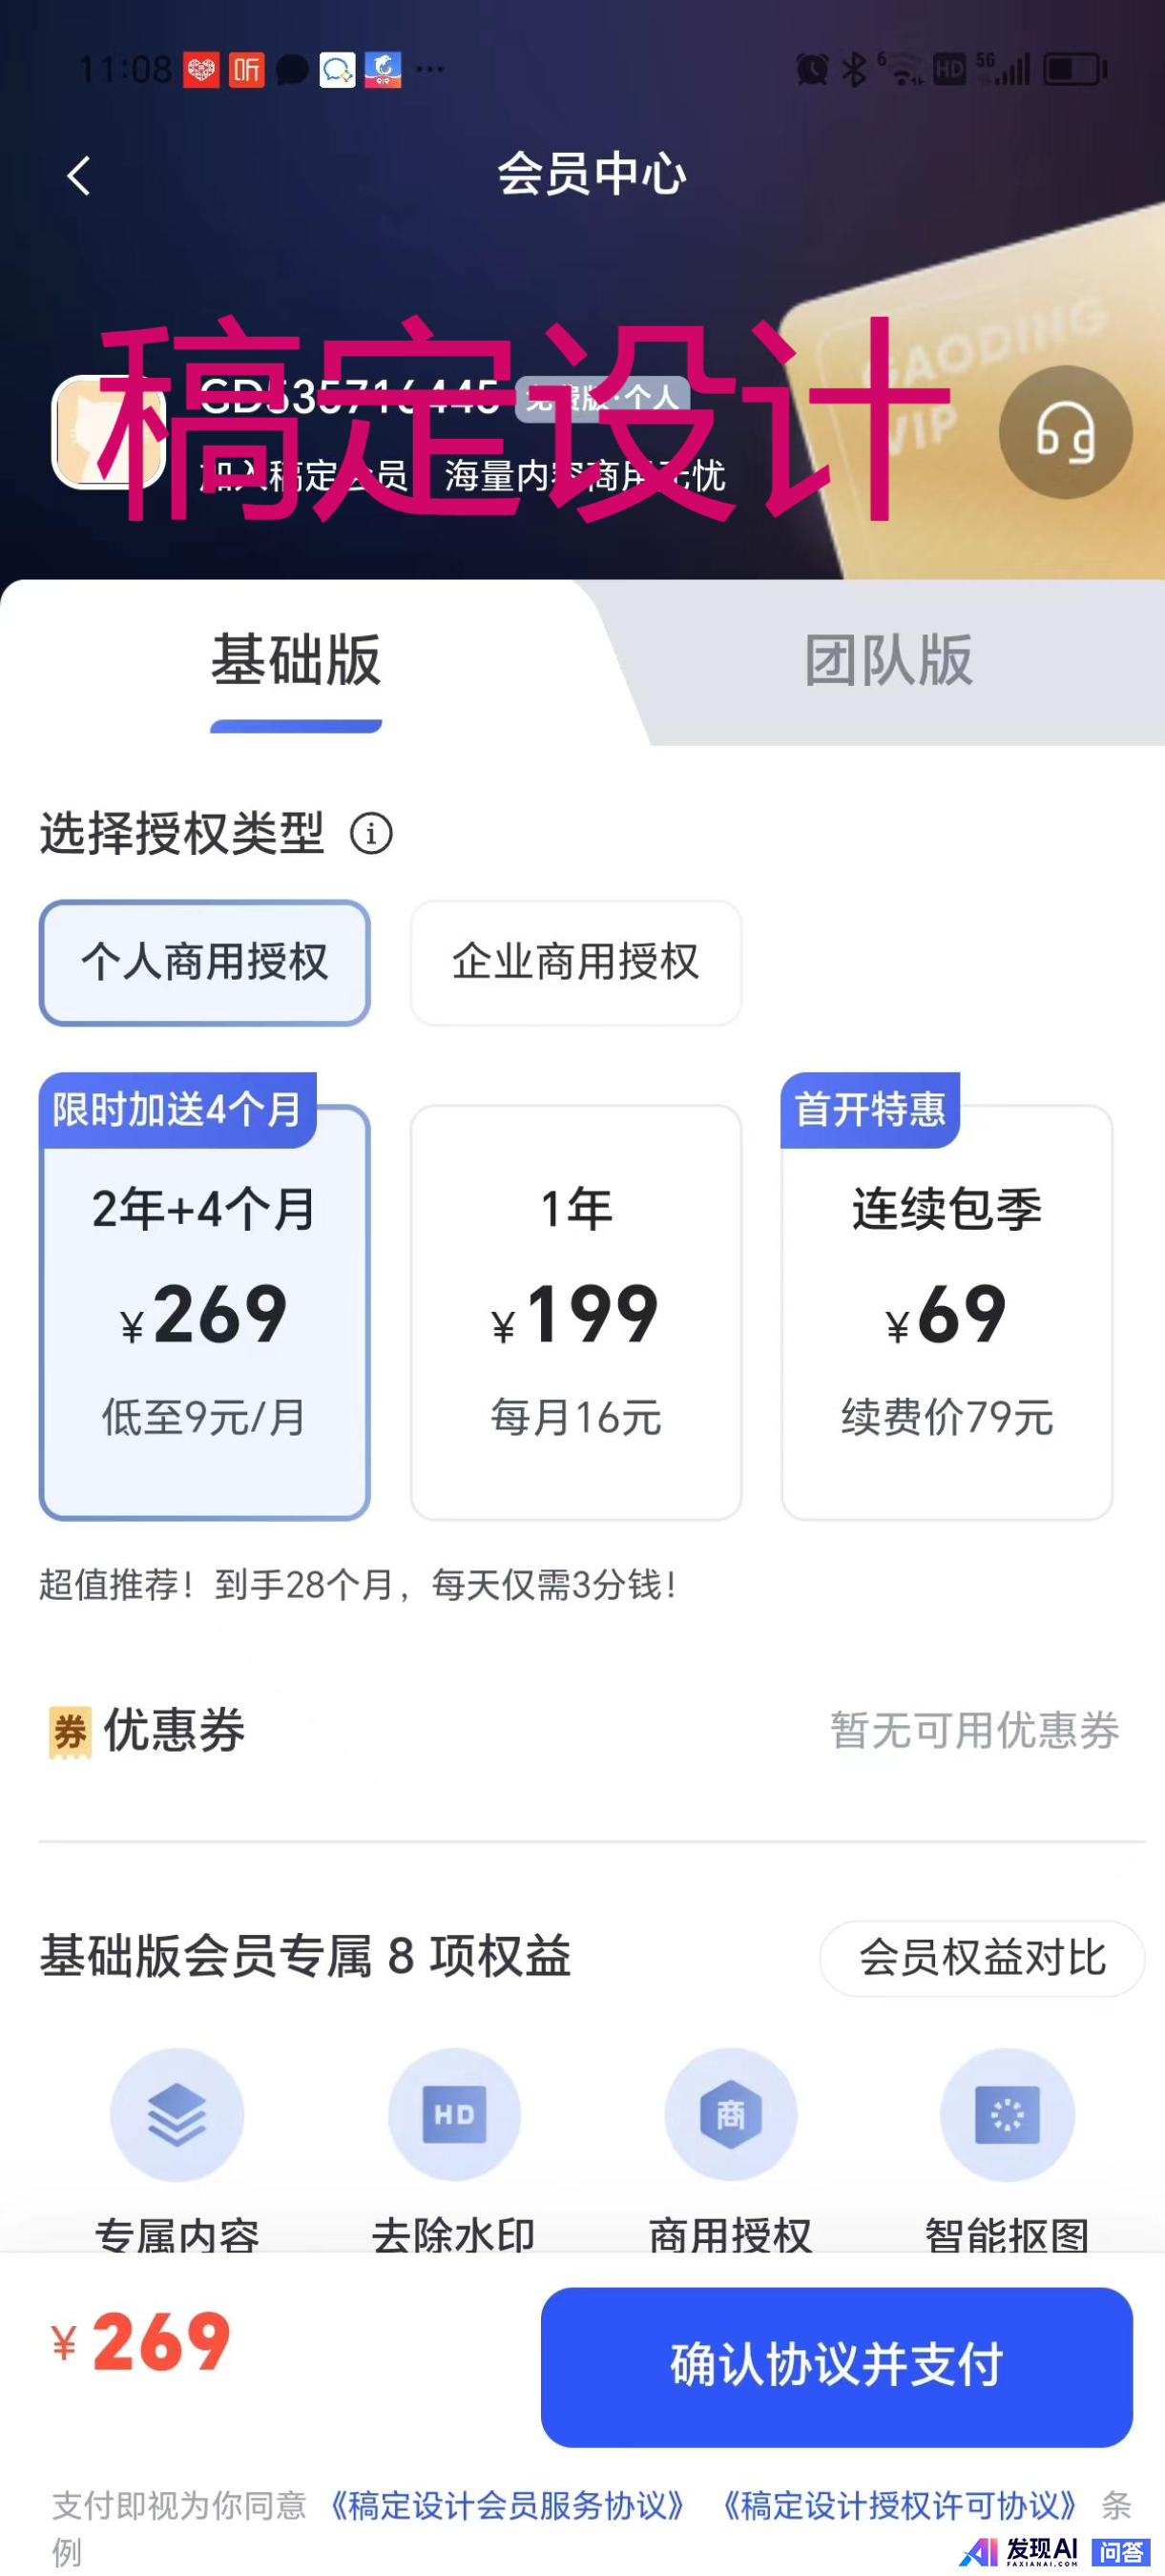Choose the 1年 ¥199 plan
1165x2576 pixels.
576,1312
